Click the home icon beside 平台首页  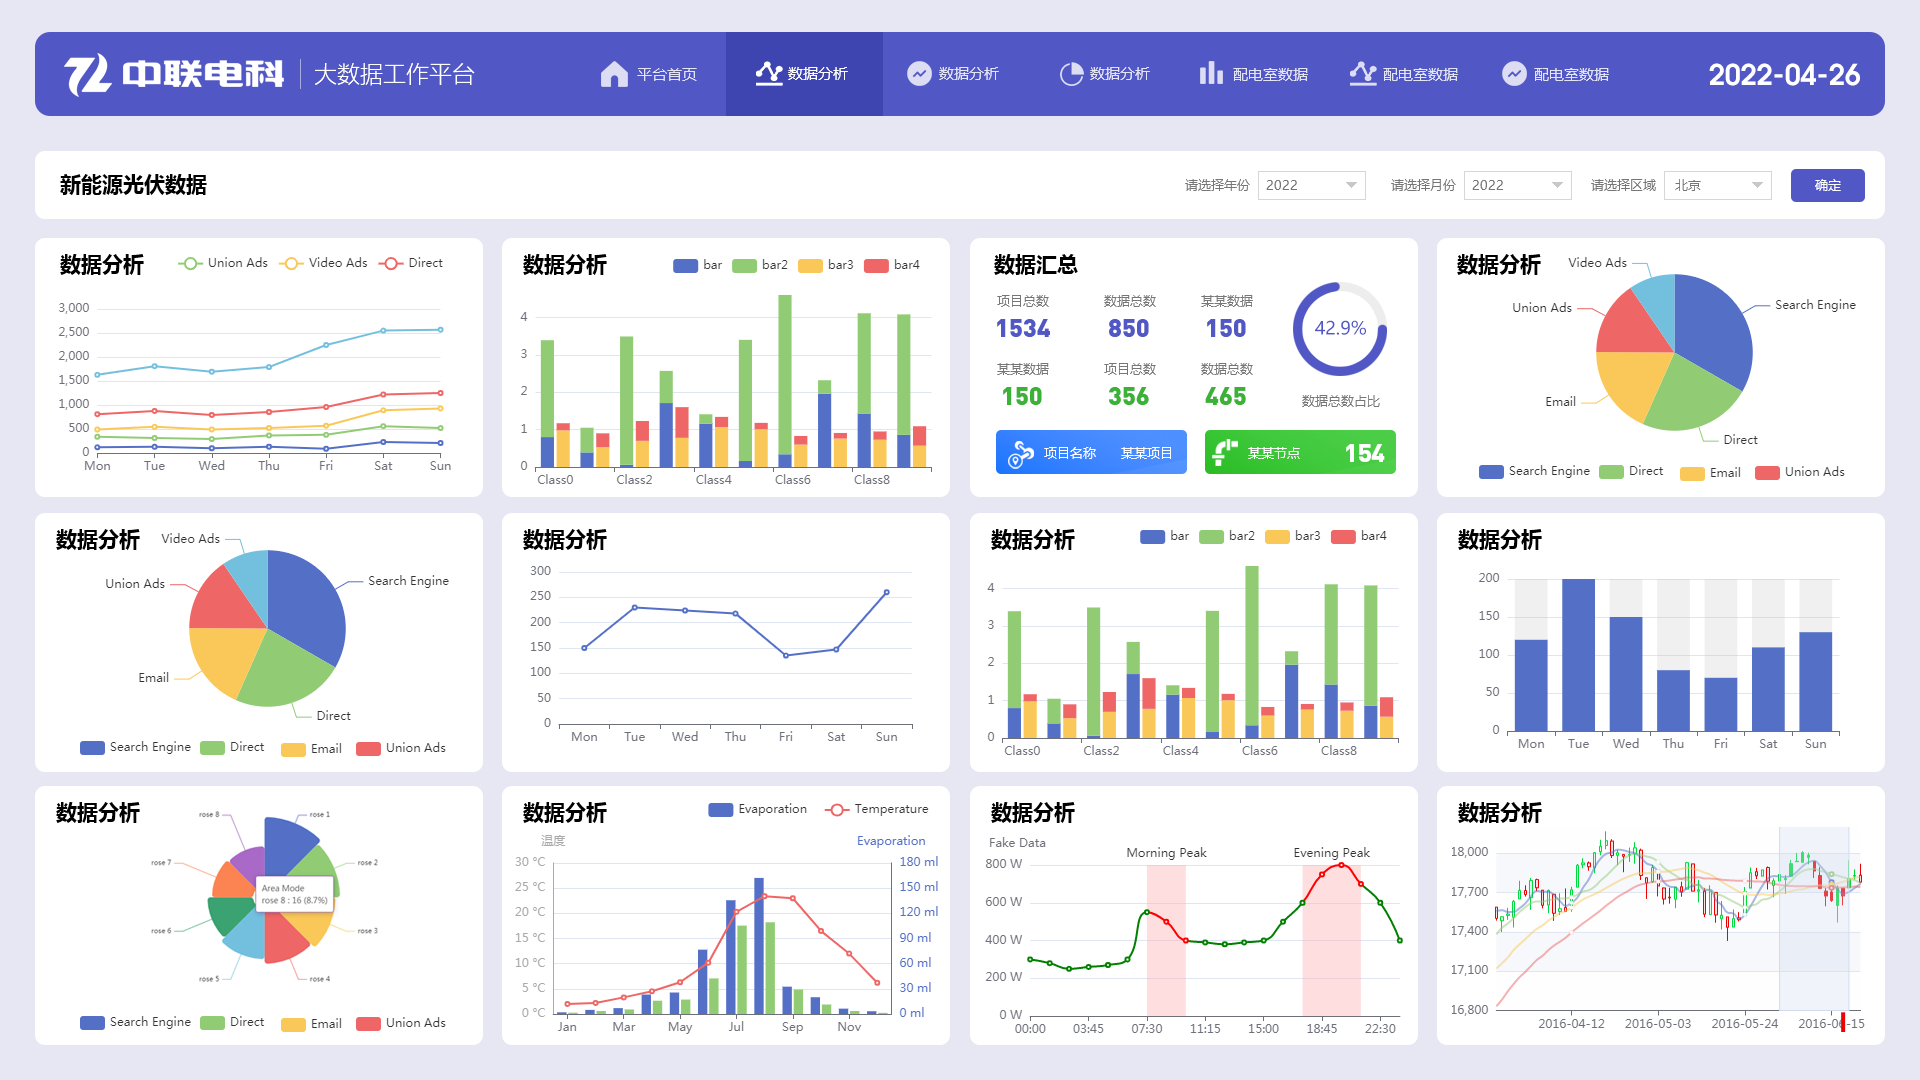click(x=614, y=74)
